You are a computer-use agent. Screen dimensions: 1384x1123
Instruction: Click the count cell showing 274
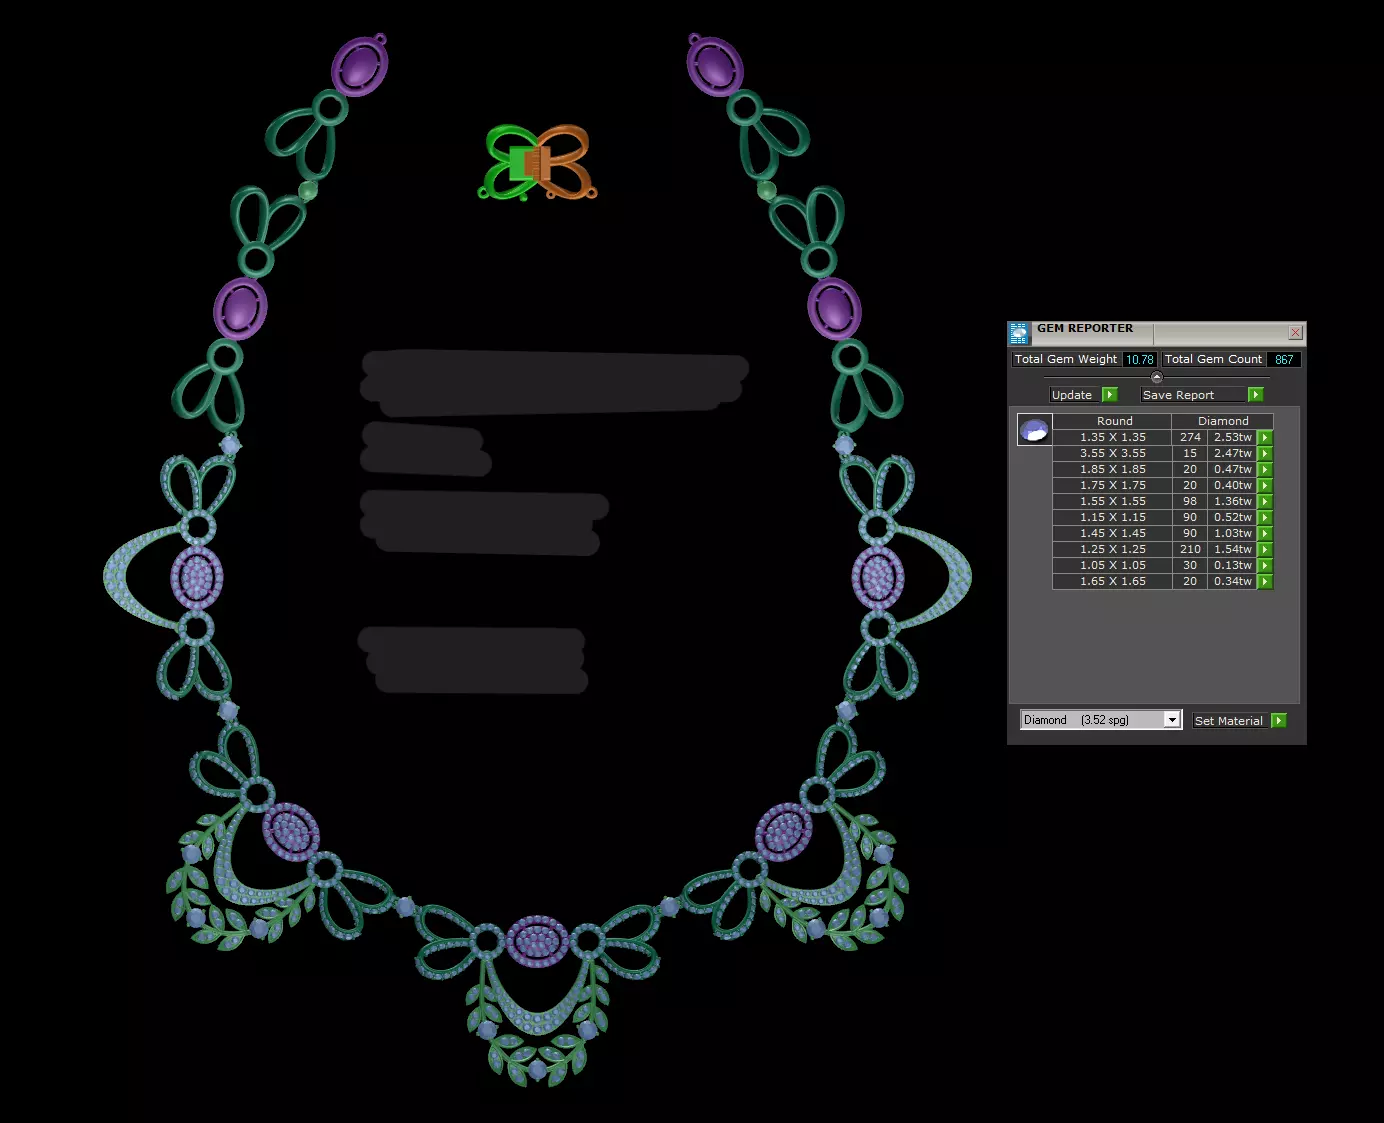click(x=1190, y=437)
